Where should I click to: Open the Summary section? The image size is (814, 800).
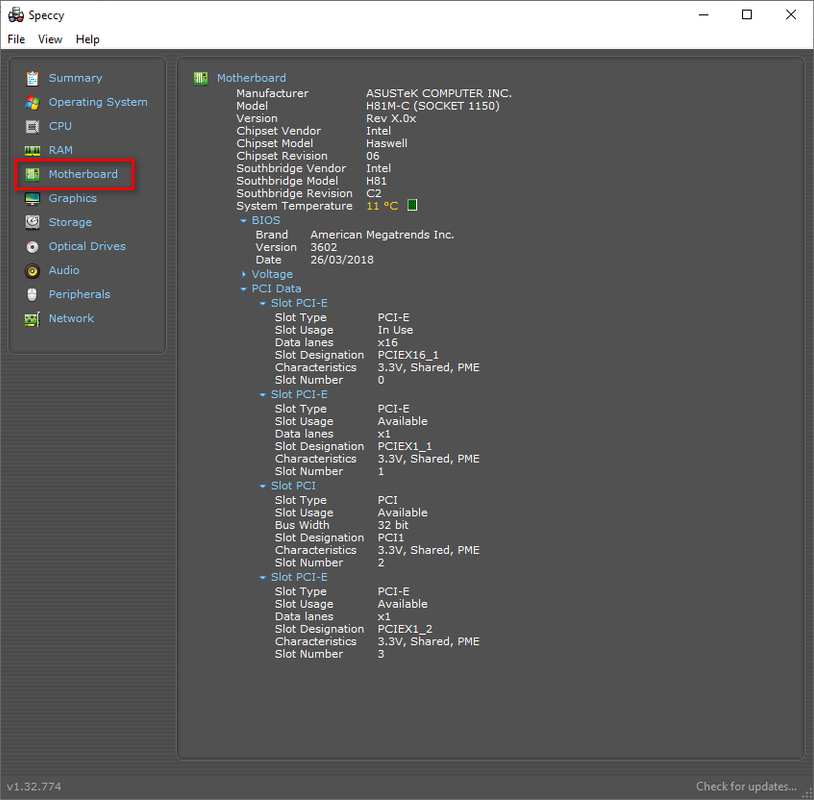click(75, 78)
